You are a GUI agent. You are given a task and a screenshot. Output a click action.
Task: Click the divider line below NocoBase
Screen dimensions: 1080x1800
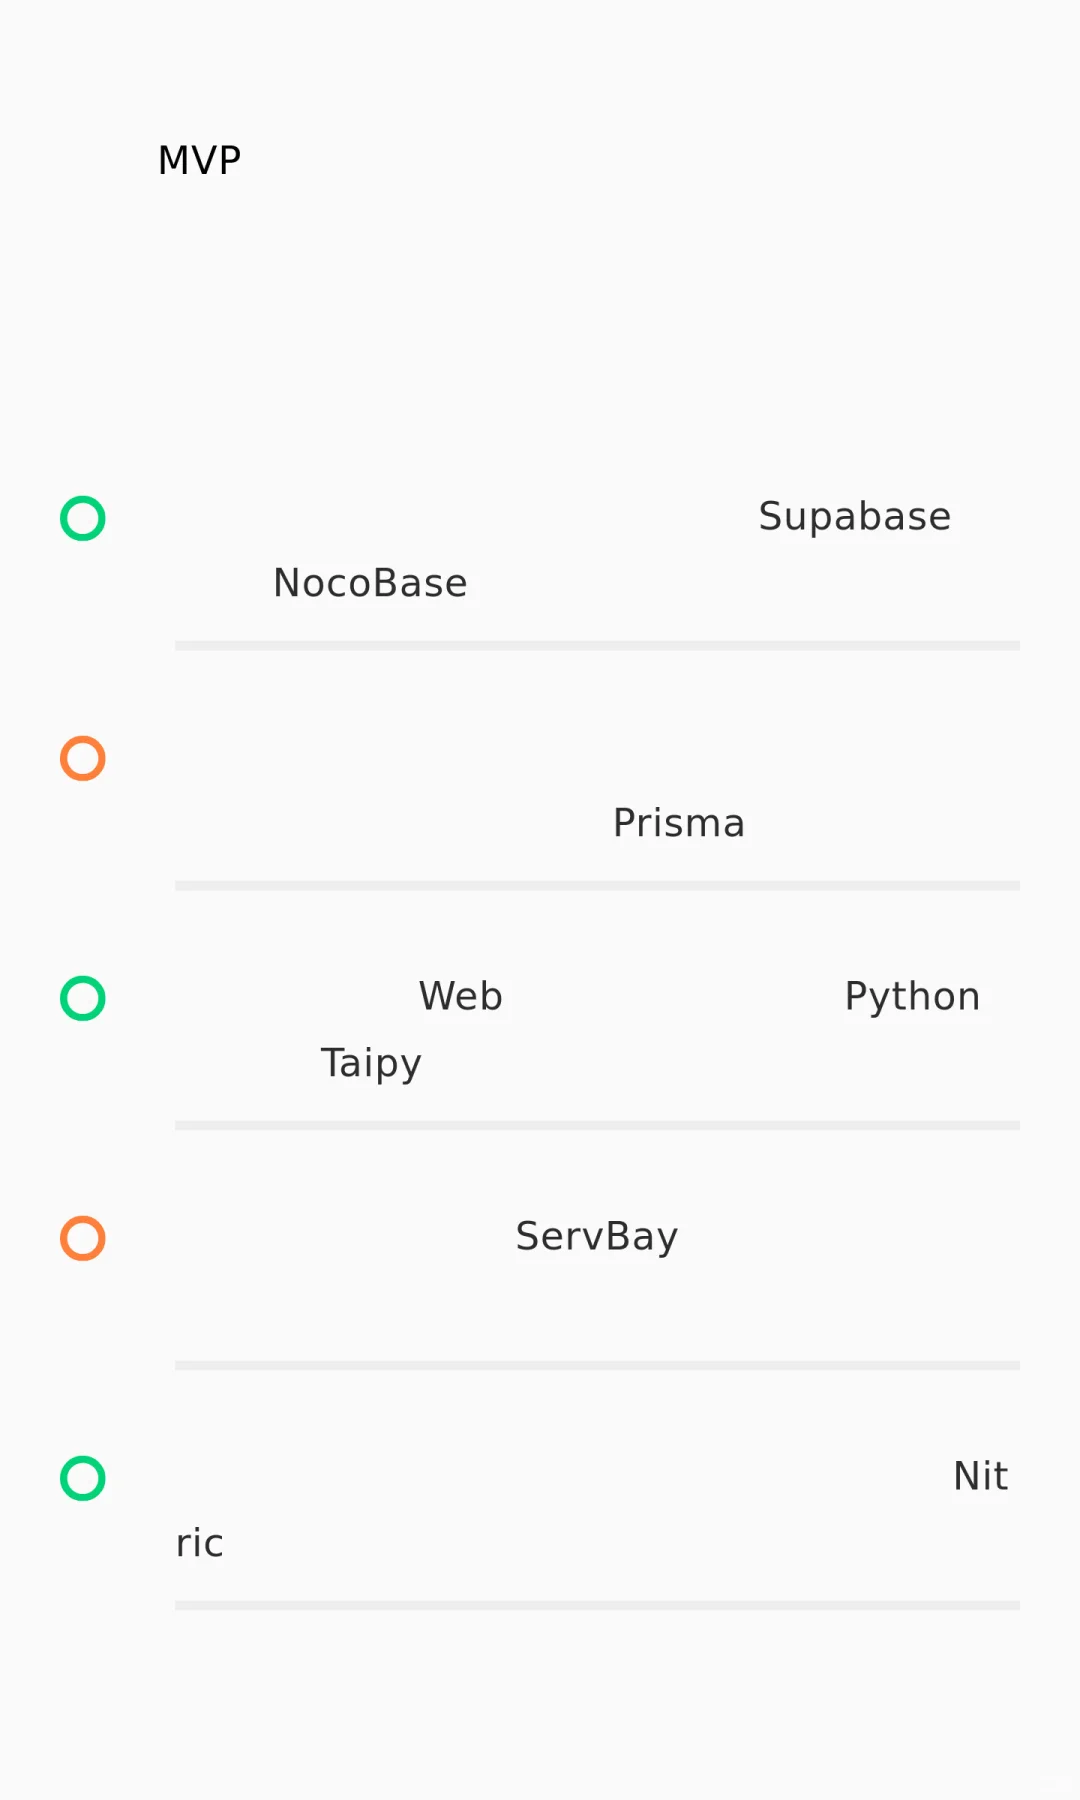[x=597, y=646]
